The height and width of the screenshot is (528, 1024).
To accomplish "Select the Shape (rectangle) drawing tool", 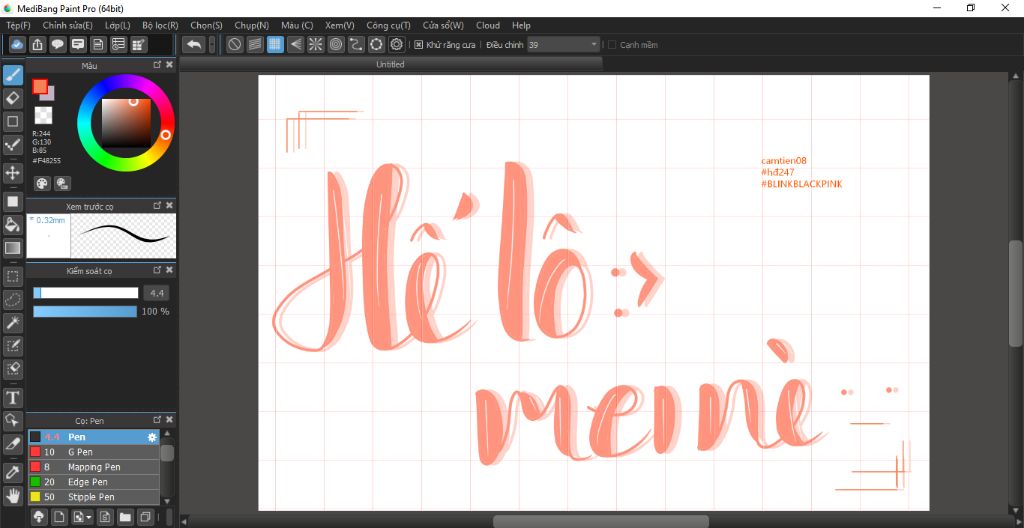I will (12, 121).
